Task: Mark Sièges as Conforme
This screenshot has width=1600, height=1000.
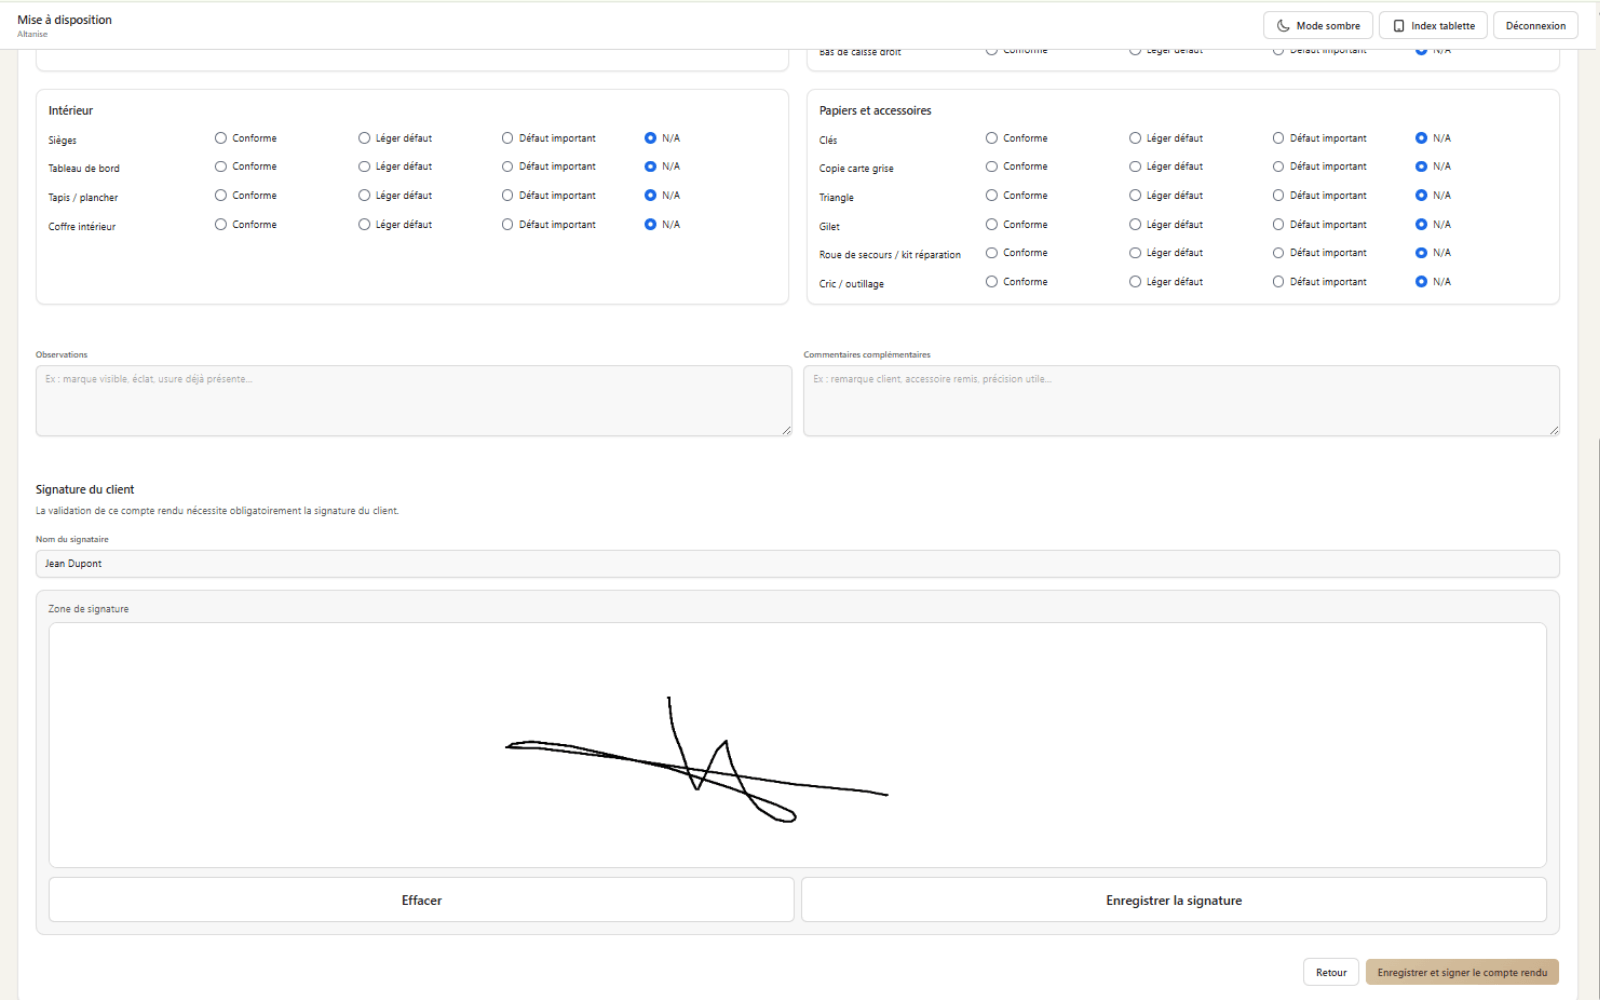Action: pos(221,138)
